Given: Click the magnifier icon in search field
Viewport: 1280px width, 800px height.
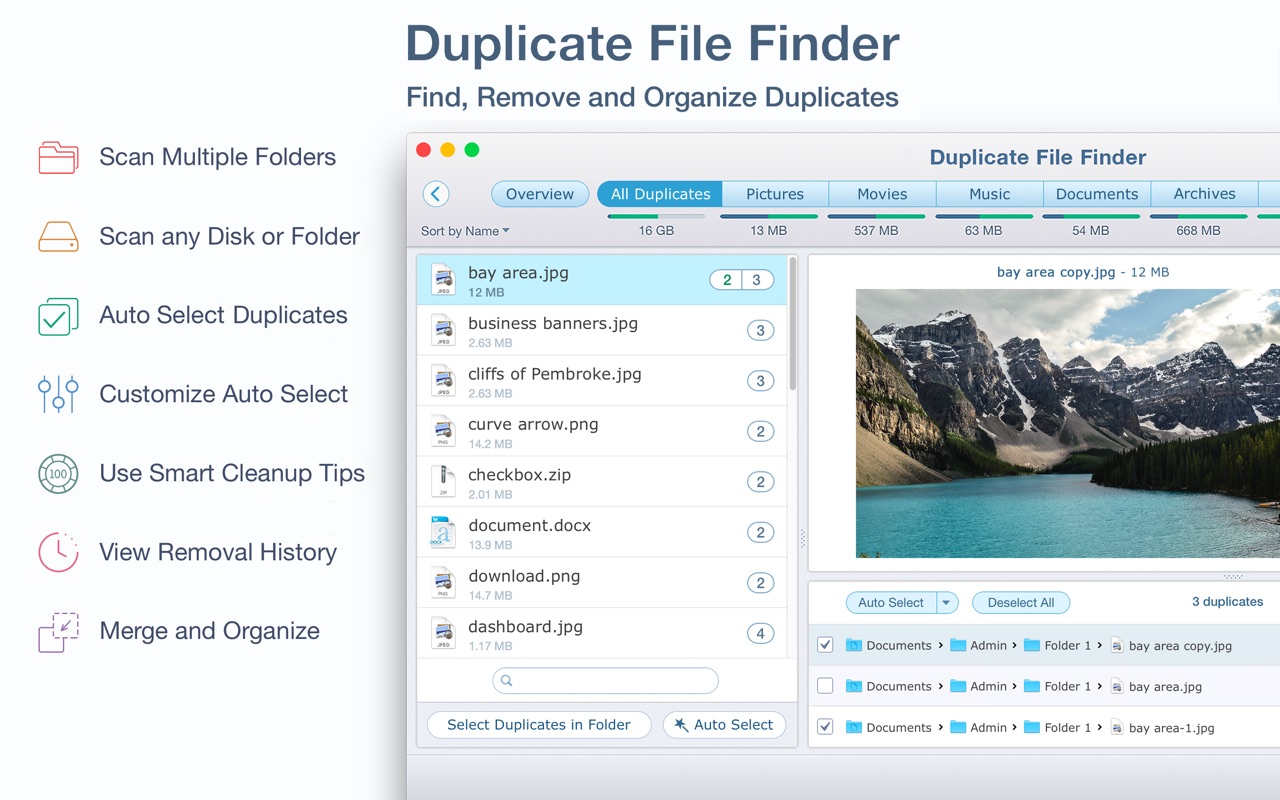Looking at the screenshot, I should (x=507, y=681).
